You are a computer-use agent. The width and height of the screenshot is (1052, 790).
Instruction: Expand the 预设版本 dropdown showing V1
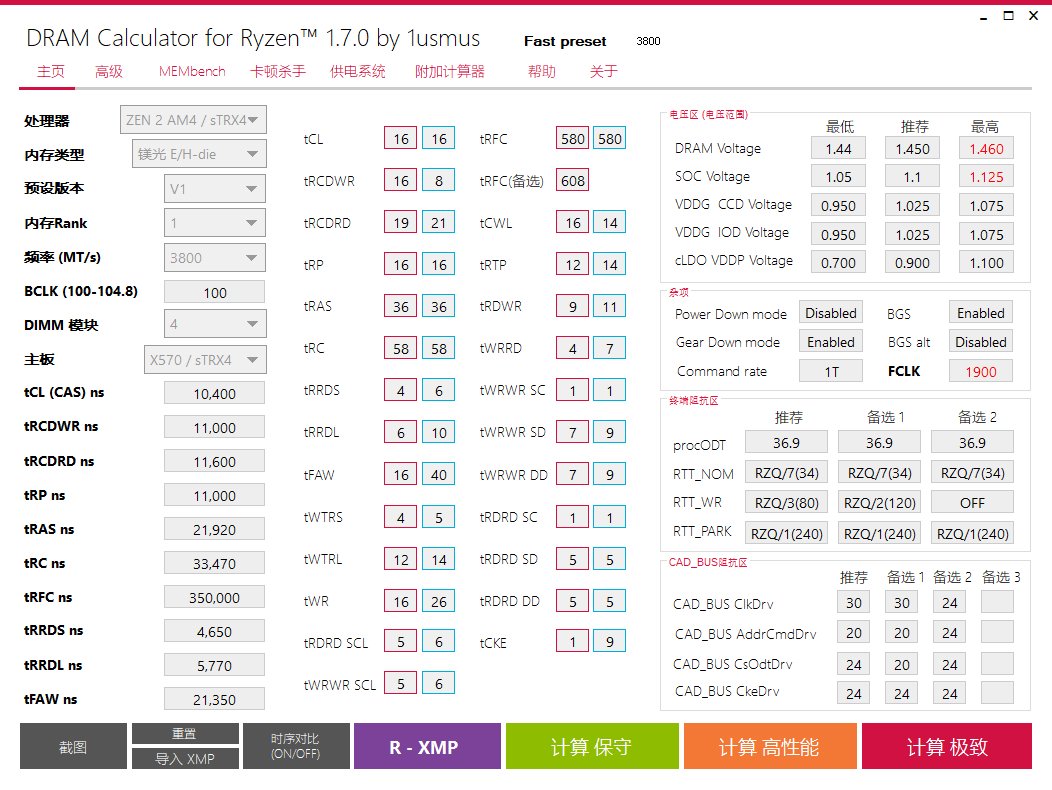(x=215, y=189)
